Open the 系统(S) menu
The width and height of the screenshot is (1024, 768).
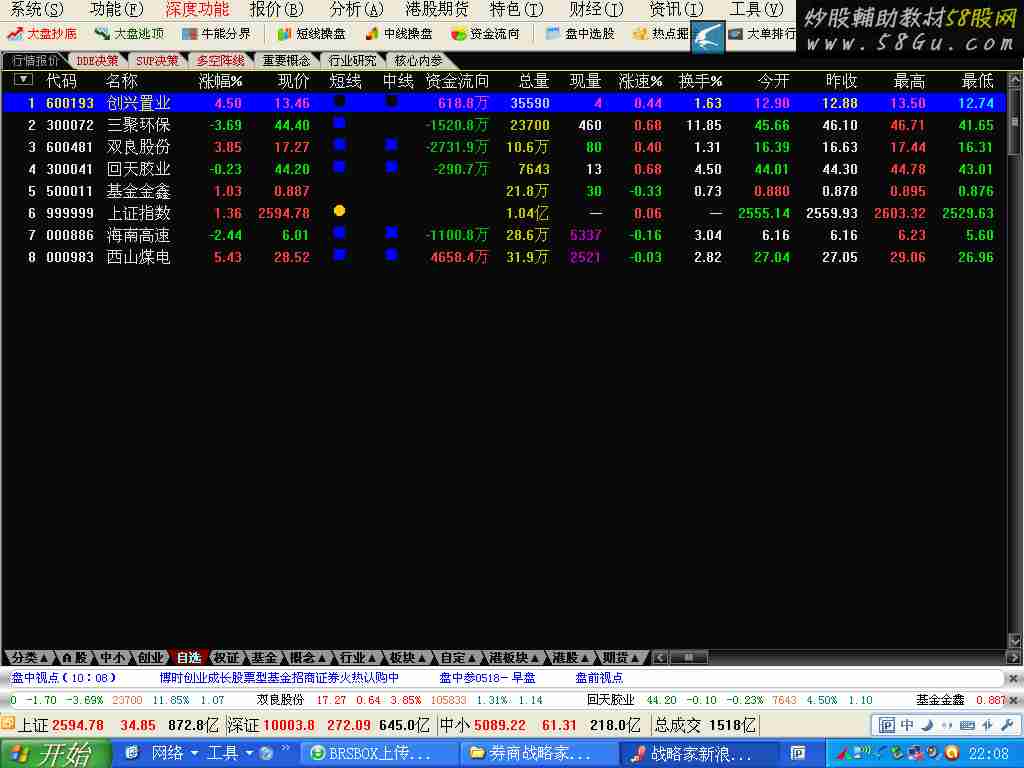(x=37, y=9)
